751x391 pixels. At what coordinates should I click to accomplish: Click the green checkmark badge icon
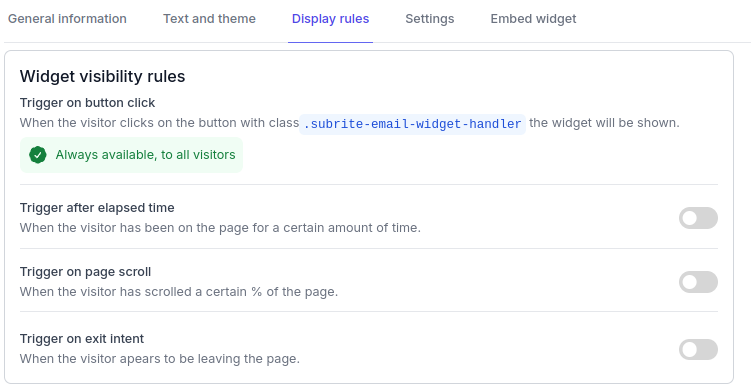click(38, 155)
